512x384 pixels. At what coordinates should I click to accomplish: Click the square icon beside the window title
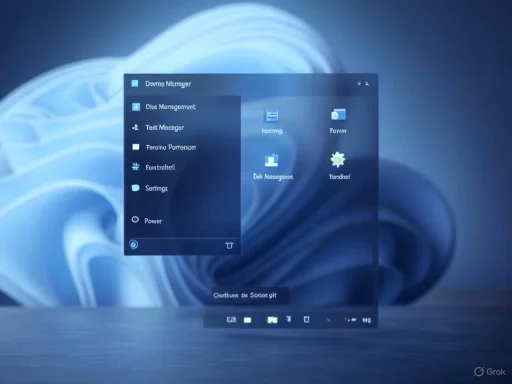135,83
